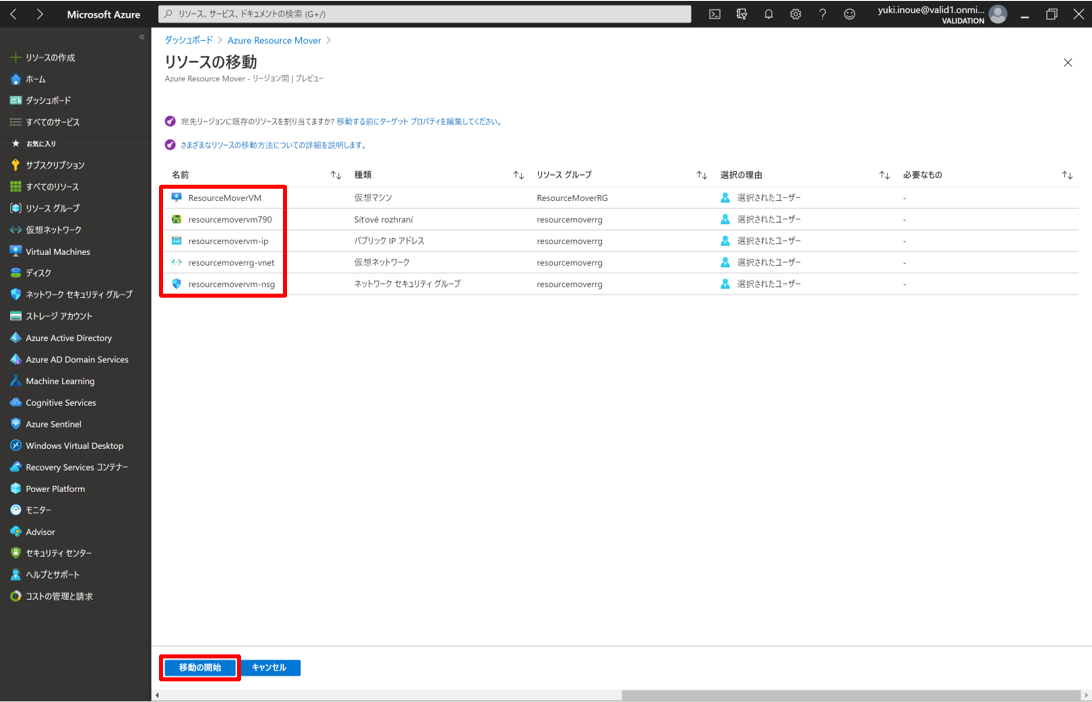The image size is (1092, 702).
Task: Click the 仮想ネットワーク sidebar icon
Action: (15, 230)
